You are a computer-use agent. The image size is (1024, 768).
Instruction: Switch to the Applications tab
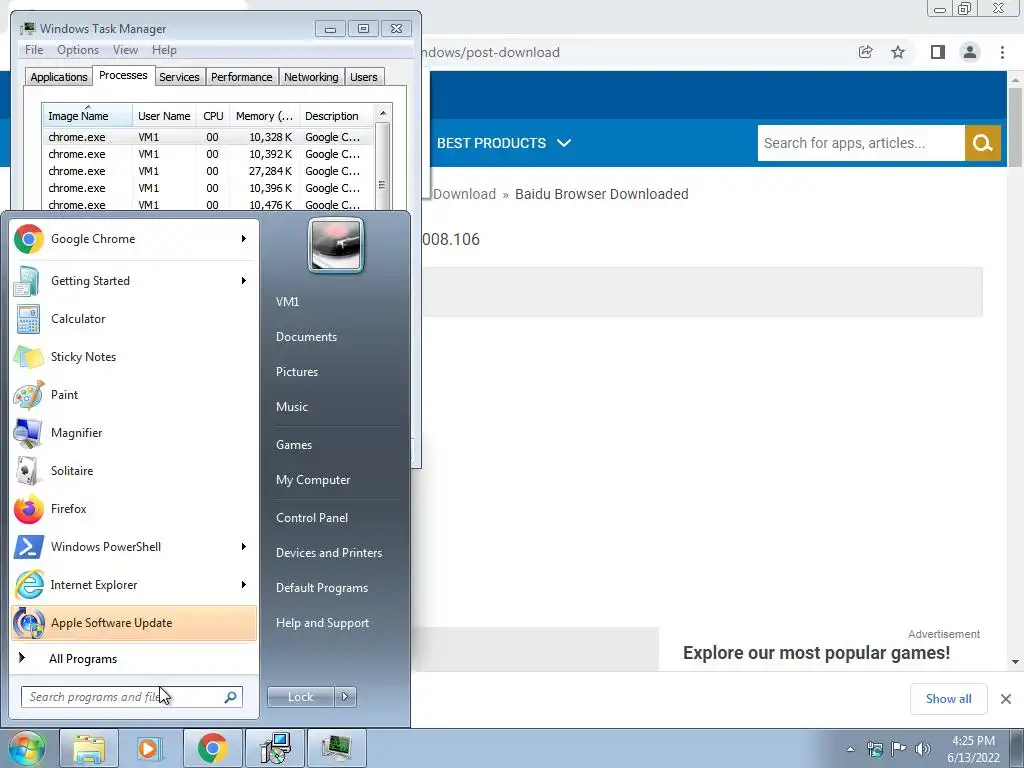coord(59,77)
